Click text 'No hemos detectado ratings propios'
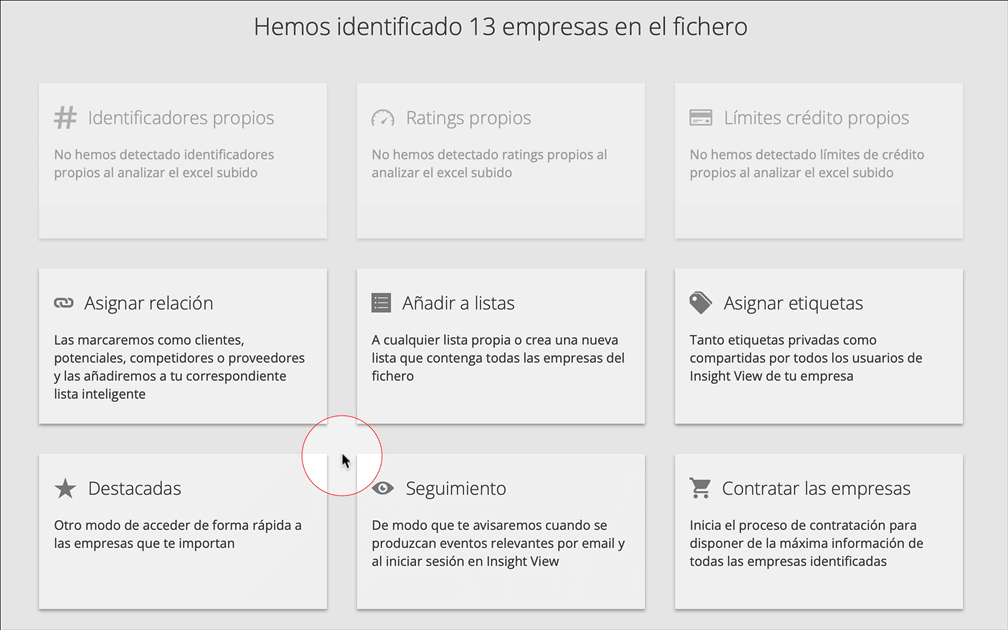 489,163
